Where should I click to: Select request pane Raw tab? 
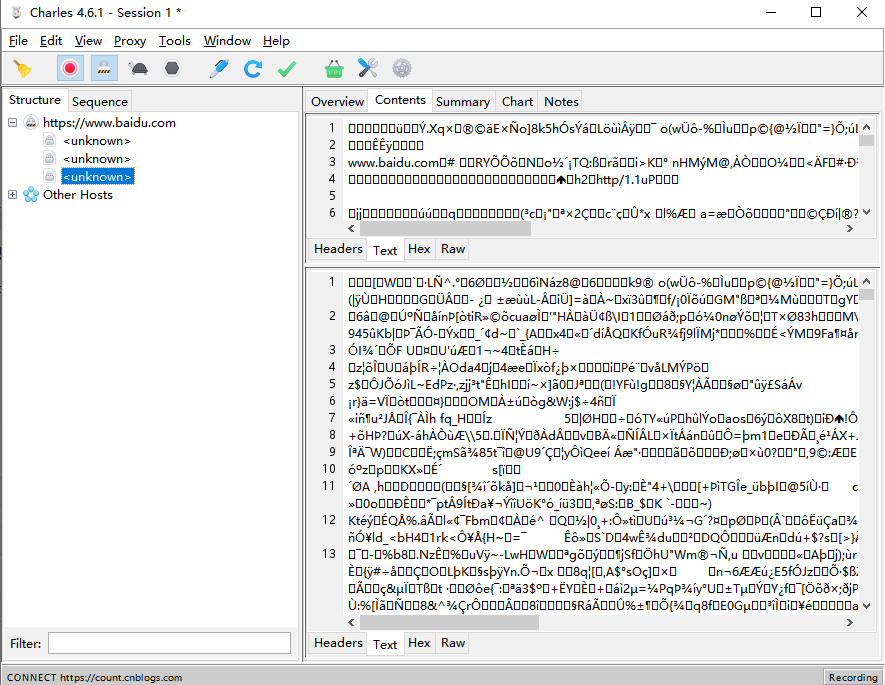pyautogui.click(x=453, y=249)
